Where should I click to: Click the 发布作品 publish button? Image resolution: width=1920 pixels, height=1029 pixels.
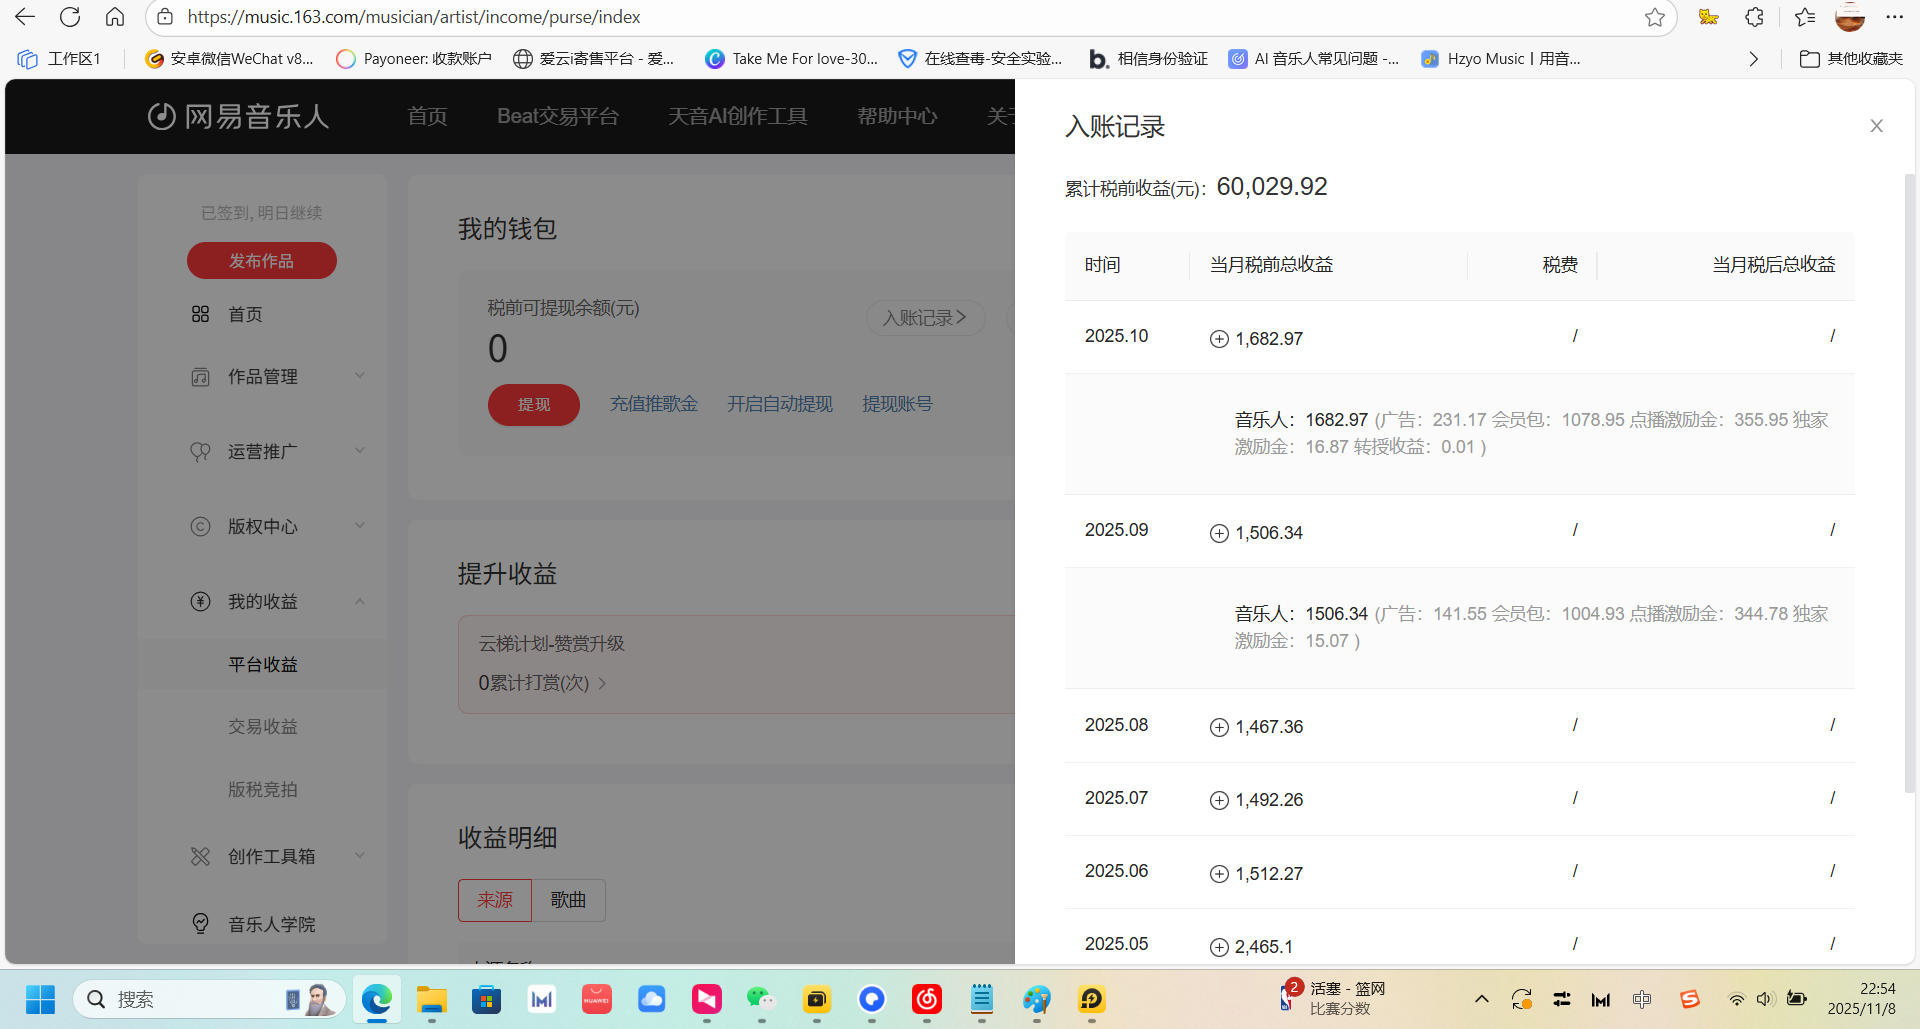pyautogui.click(x=261, y=260)
